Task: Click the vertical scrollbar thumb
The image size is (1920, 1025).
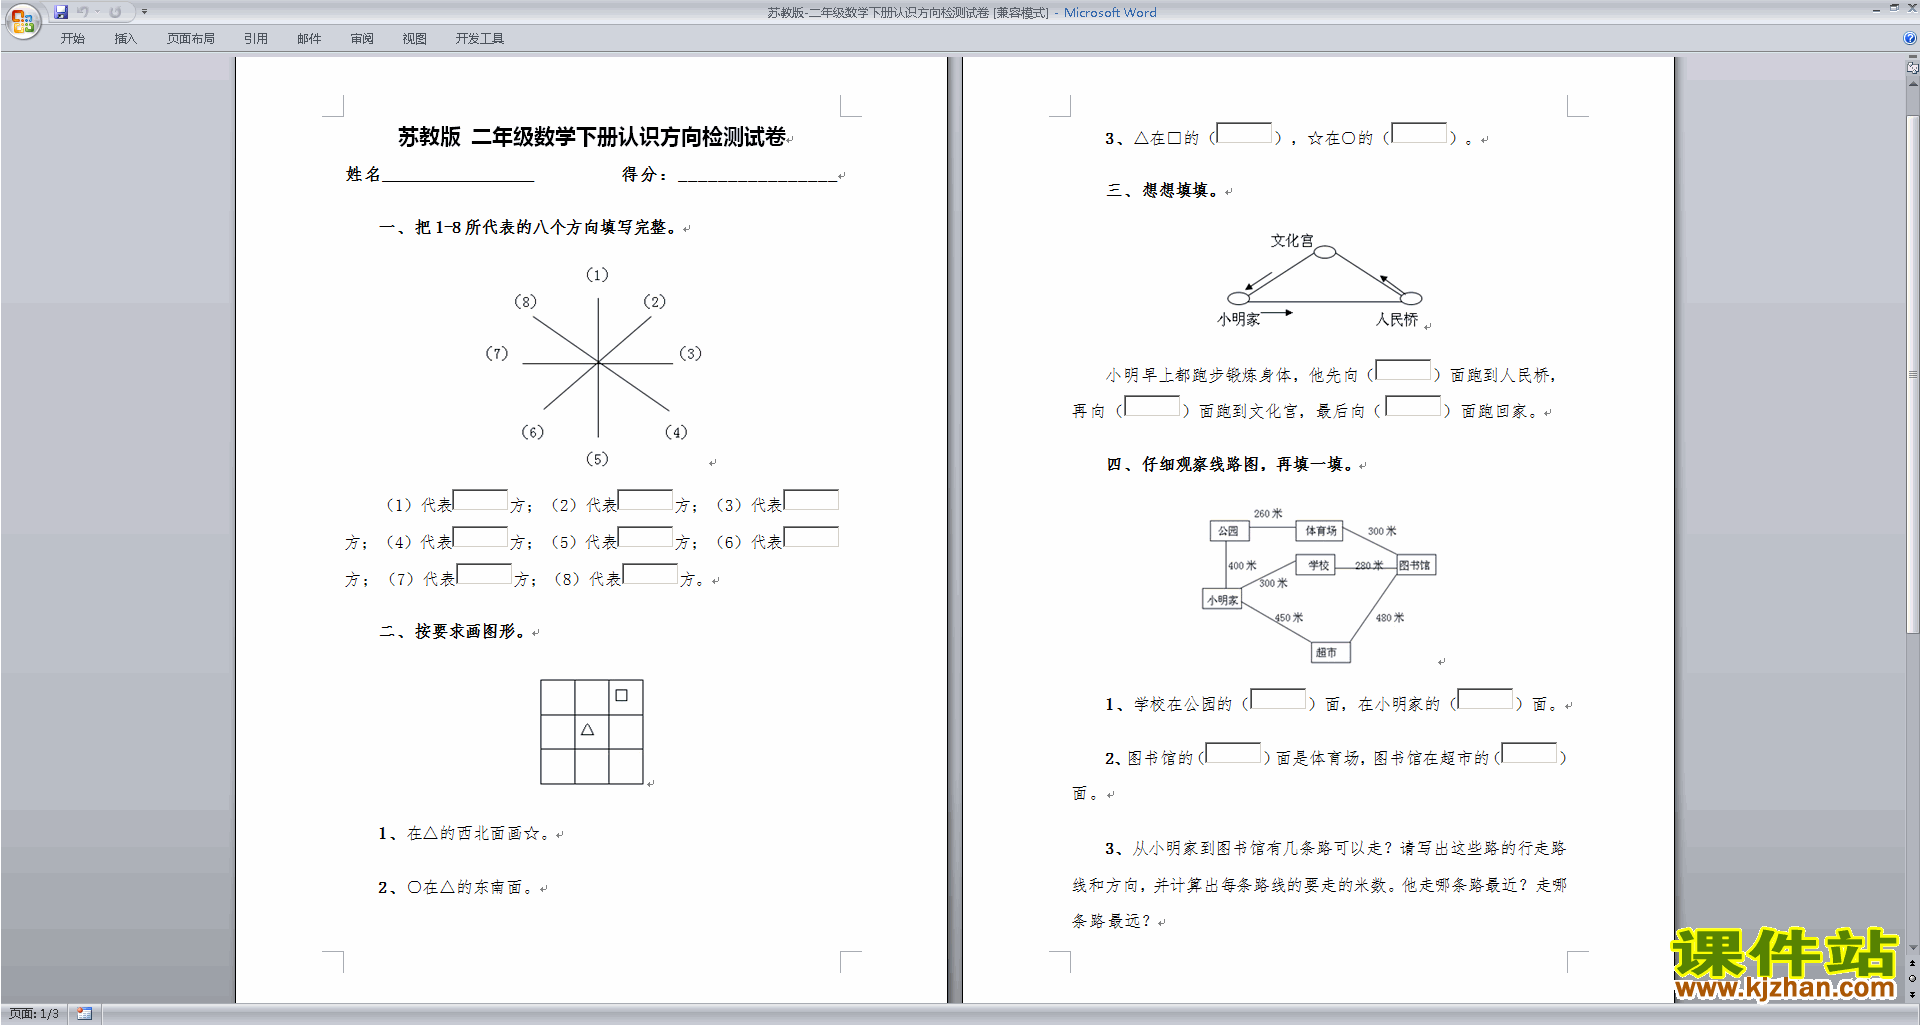Action: (1912, 375)
